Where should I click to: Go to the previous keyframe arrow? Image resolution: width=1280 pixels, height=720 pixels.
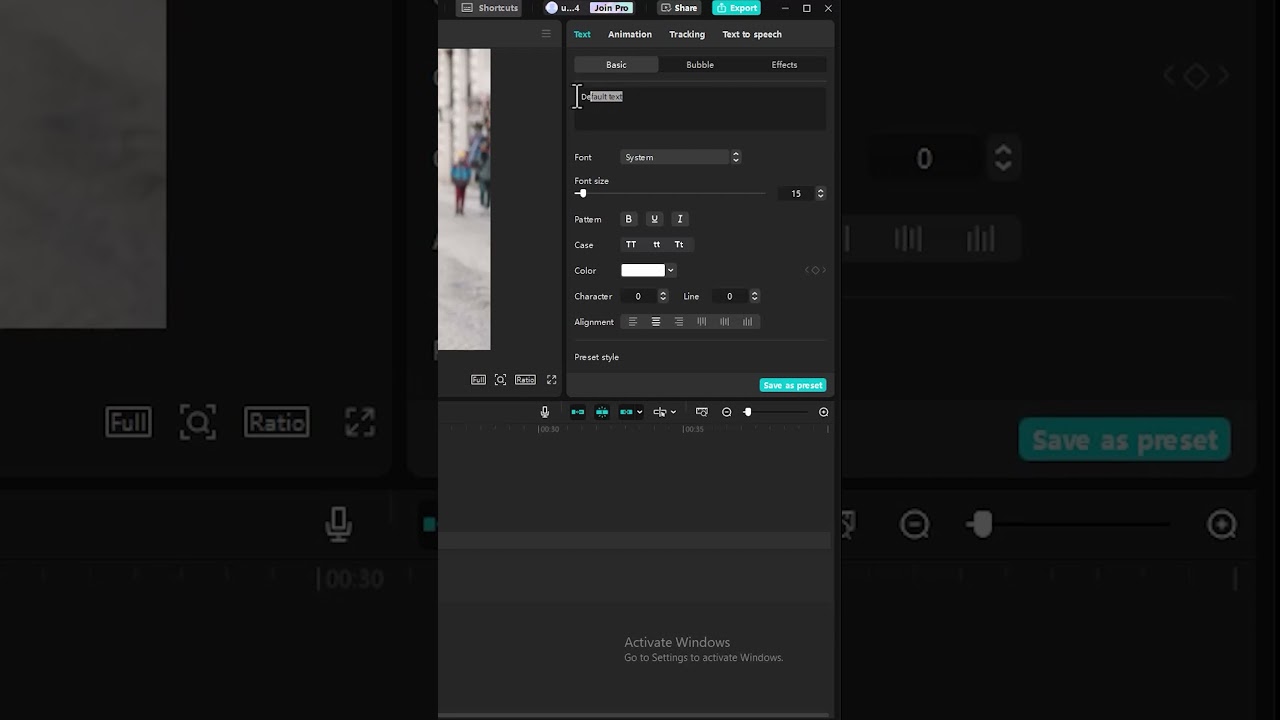pyautogui.click(x=807, y=270)
